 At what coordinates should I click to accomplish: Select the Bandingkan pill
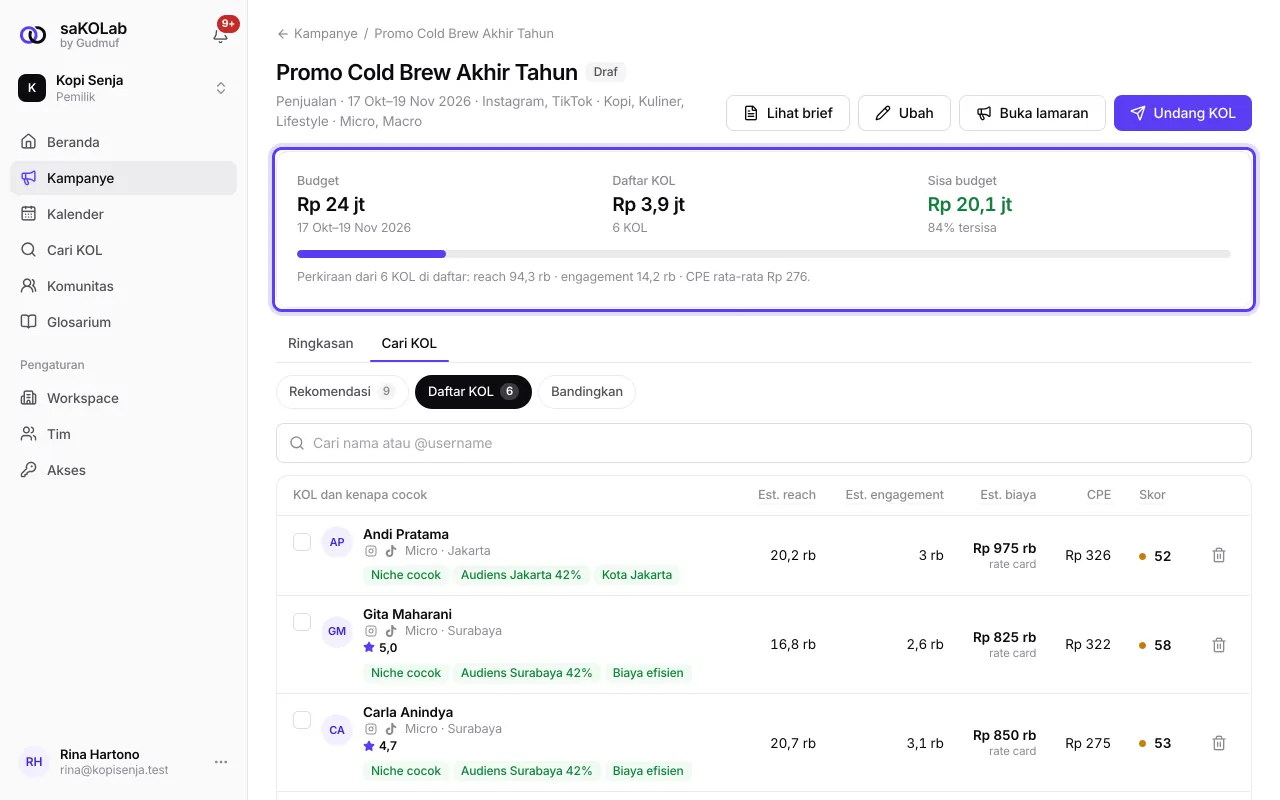coord(587,392)
